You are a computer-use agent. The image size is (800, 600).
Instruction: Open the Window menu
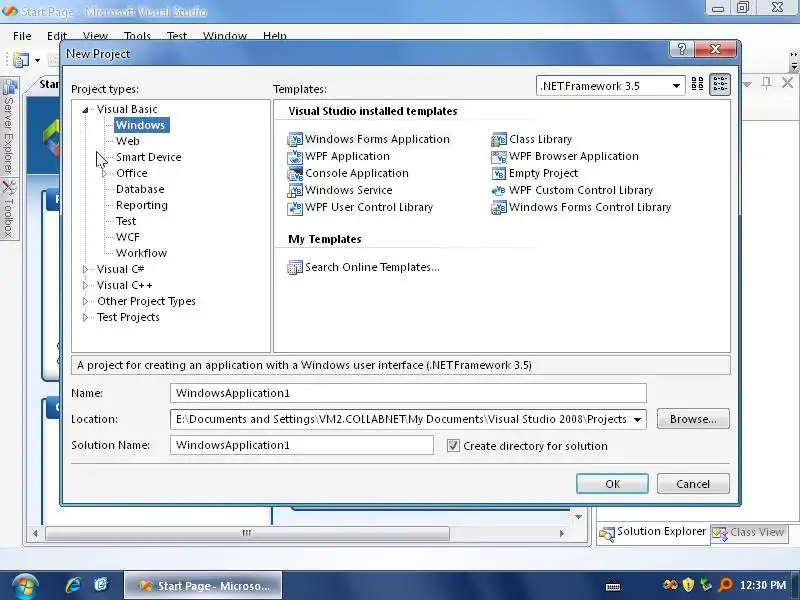224,36
